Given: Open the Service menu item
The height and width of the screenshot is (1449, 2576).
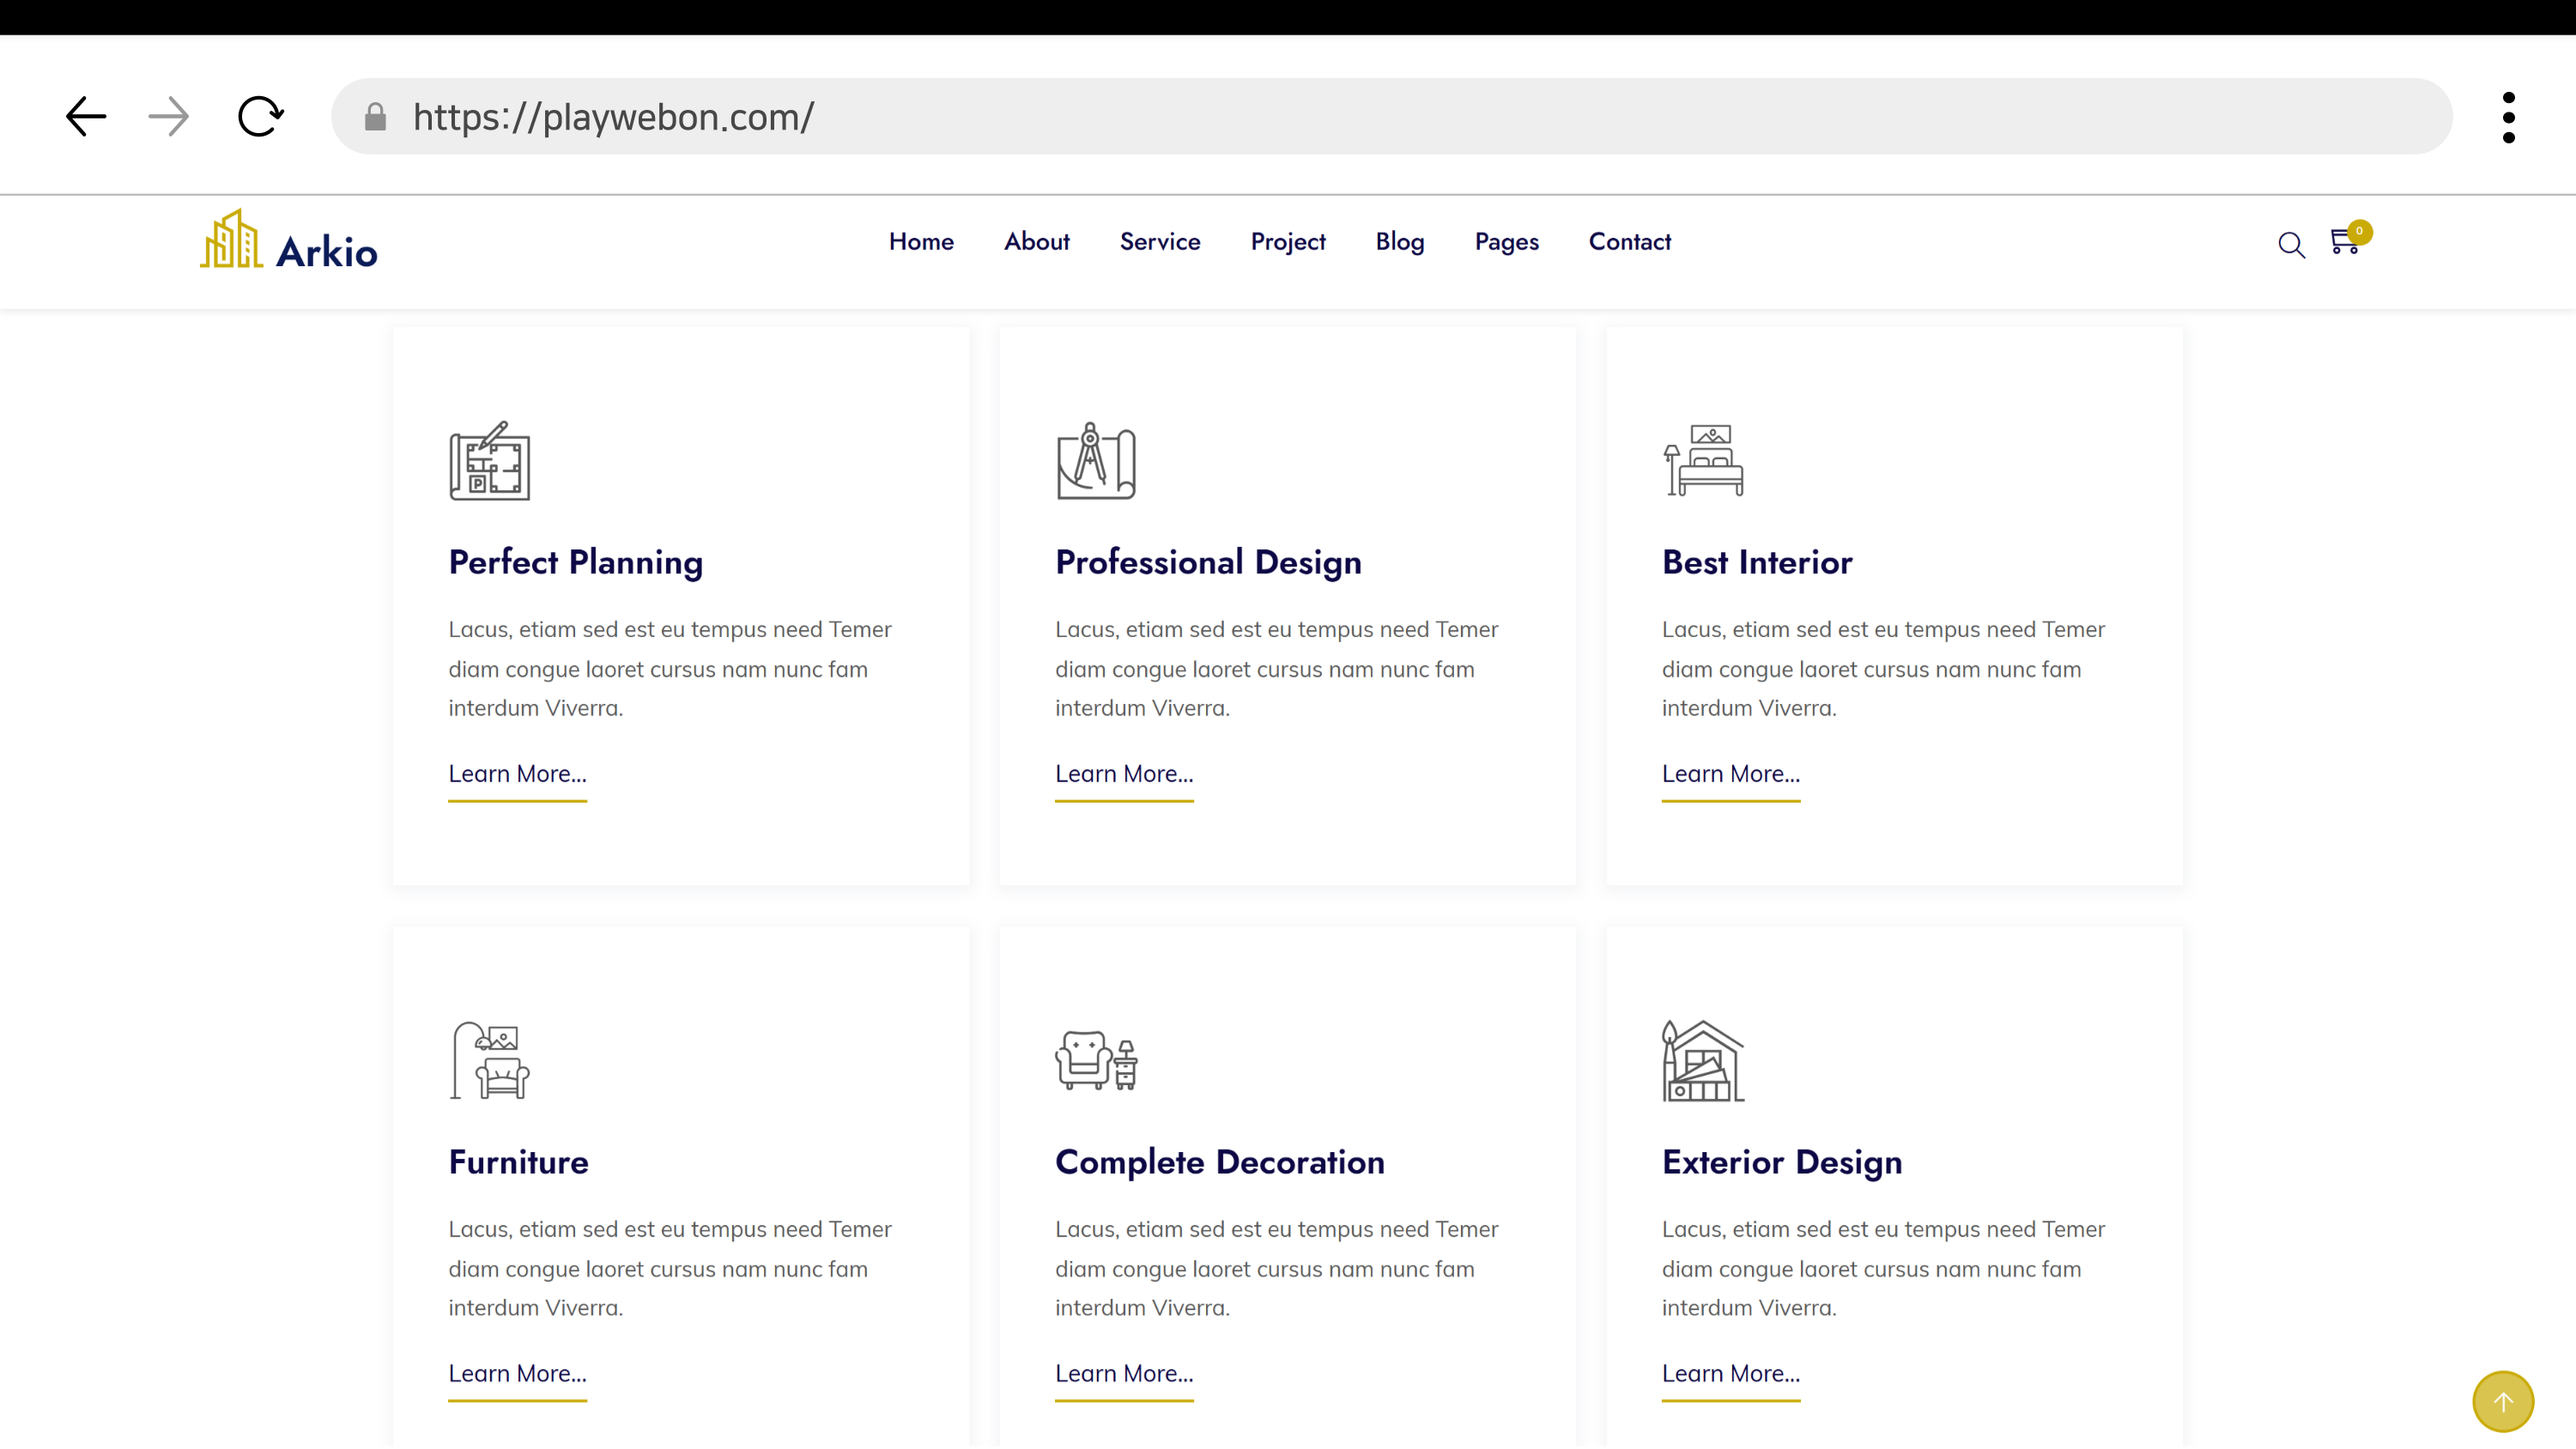Looking at the screenshot, I should click(x=1159, y=242).
